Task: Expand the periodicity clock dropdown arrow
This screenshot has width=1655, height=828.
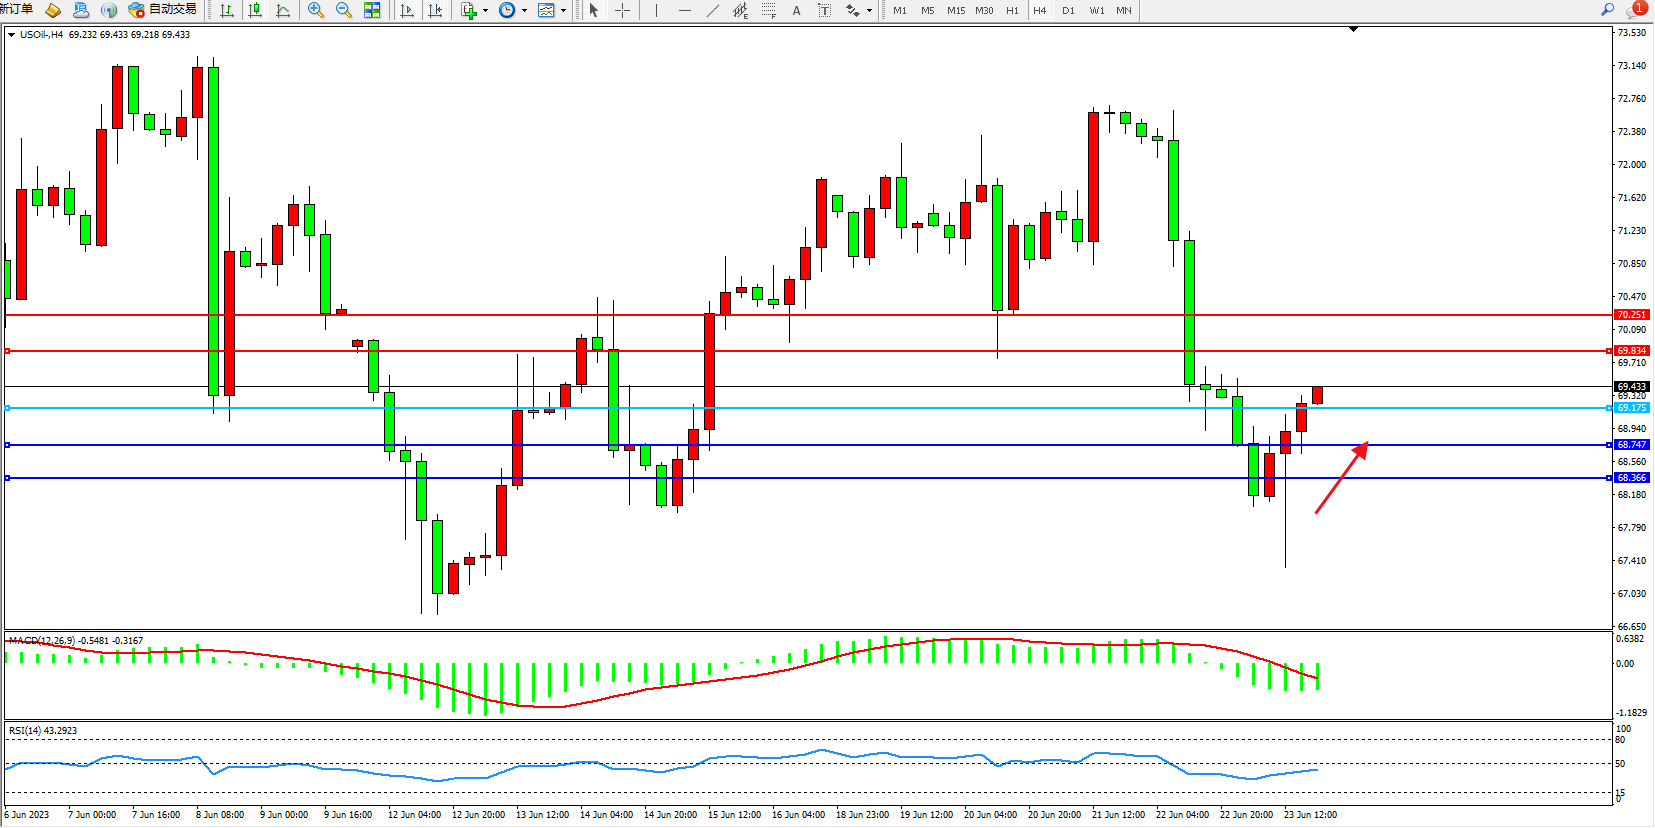Action: [524, 10]
